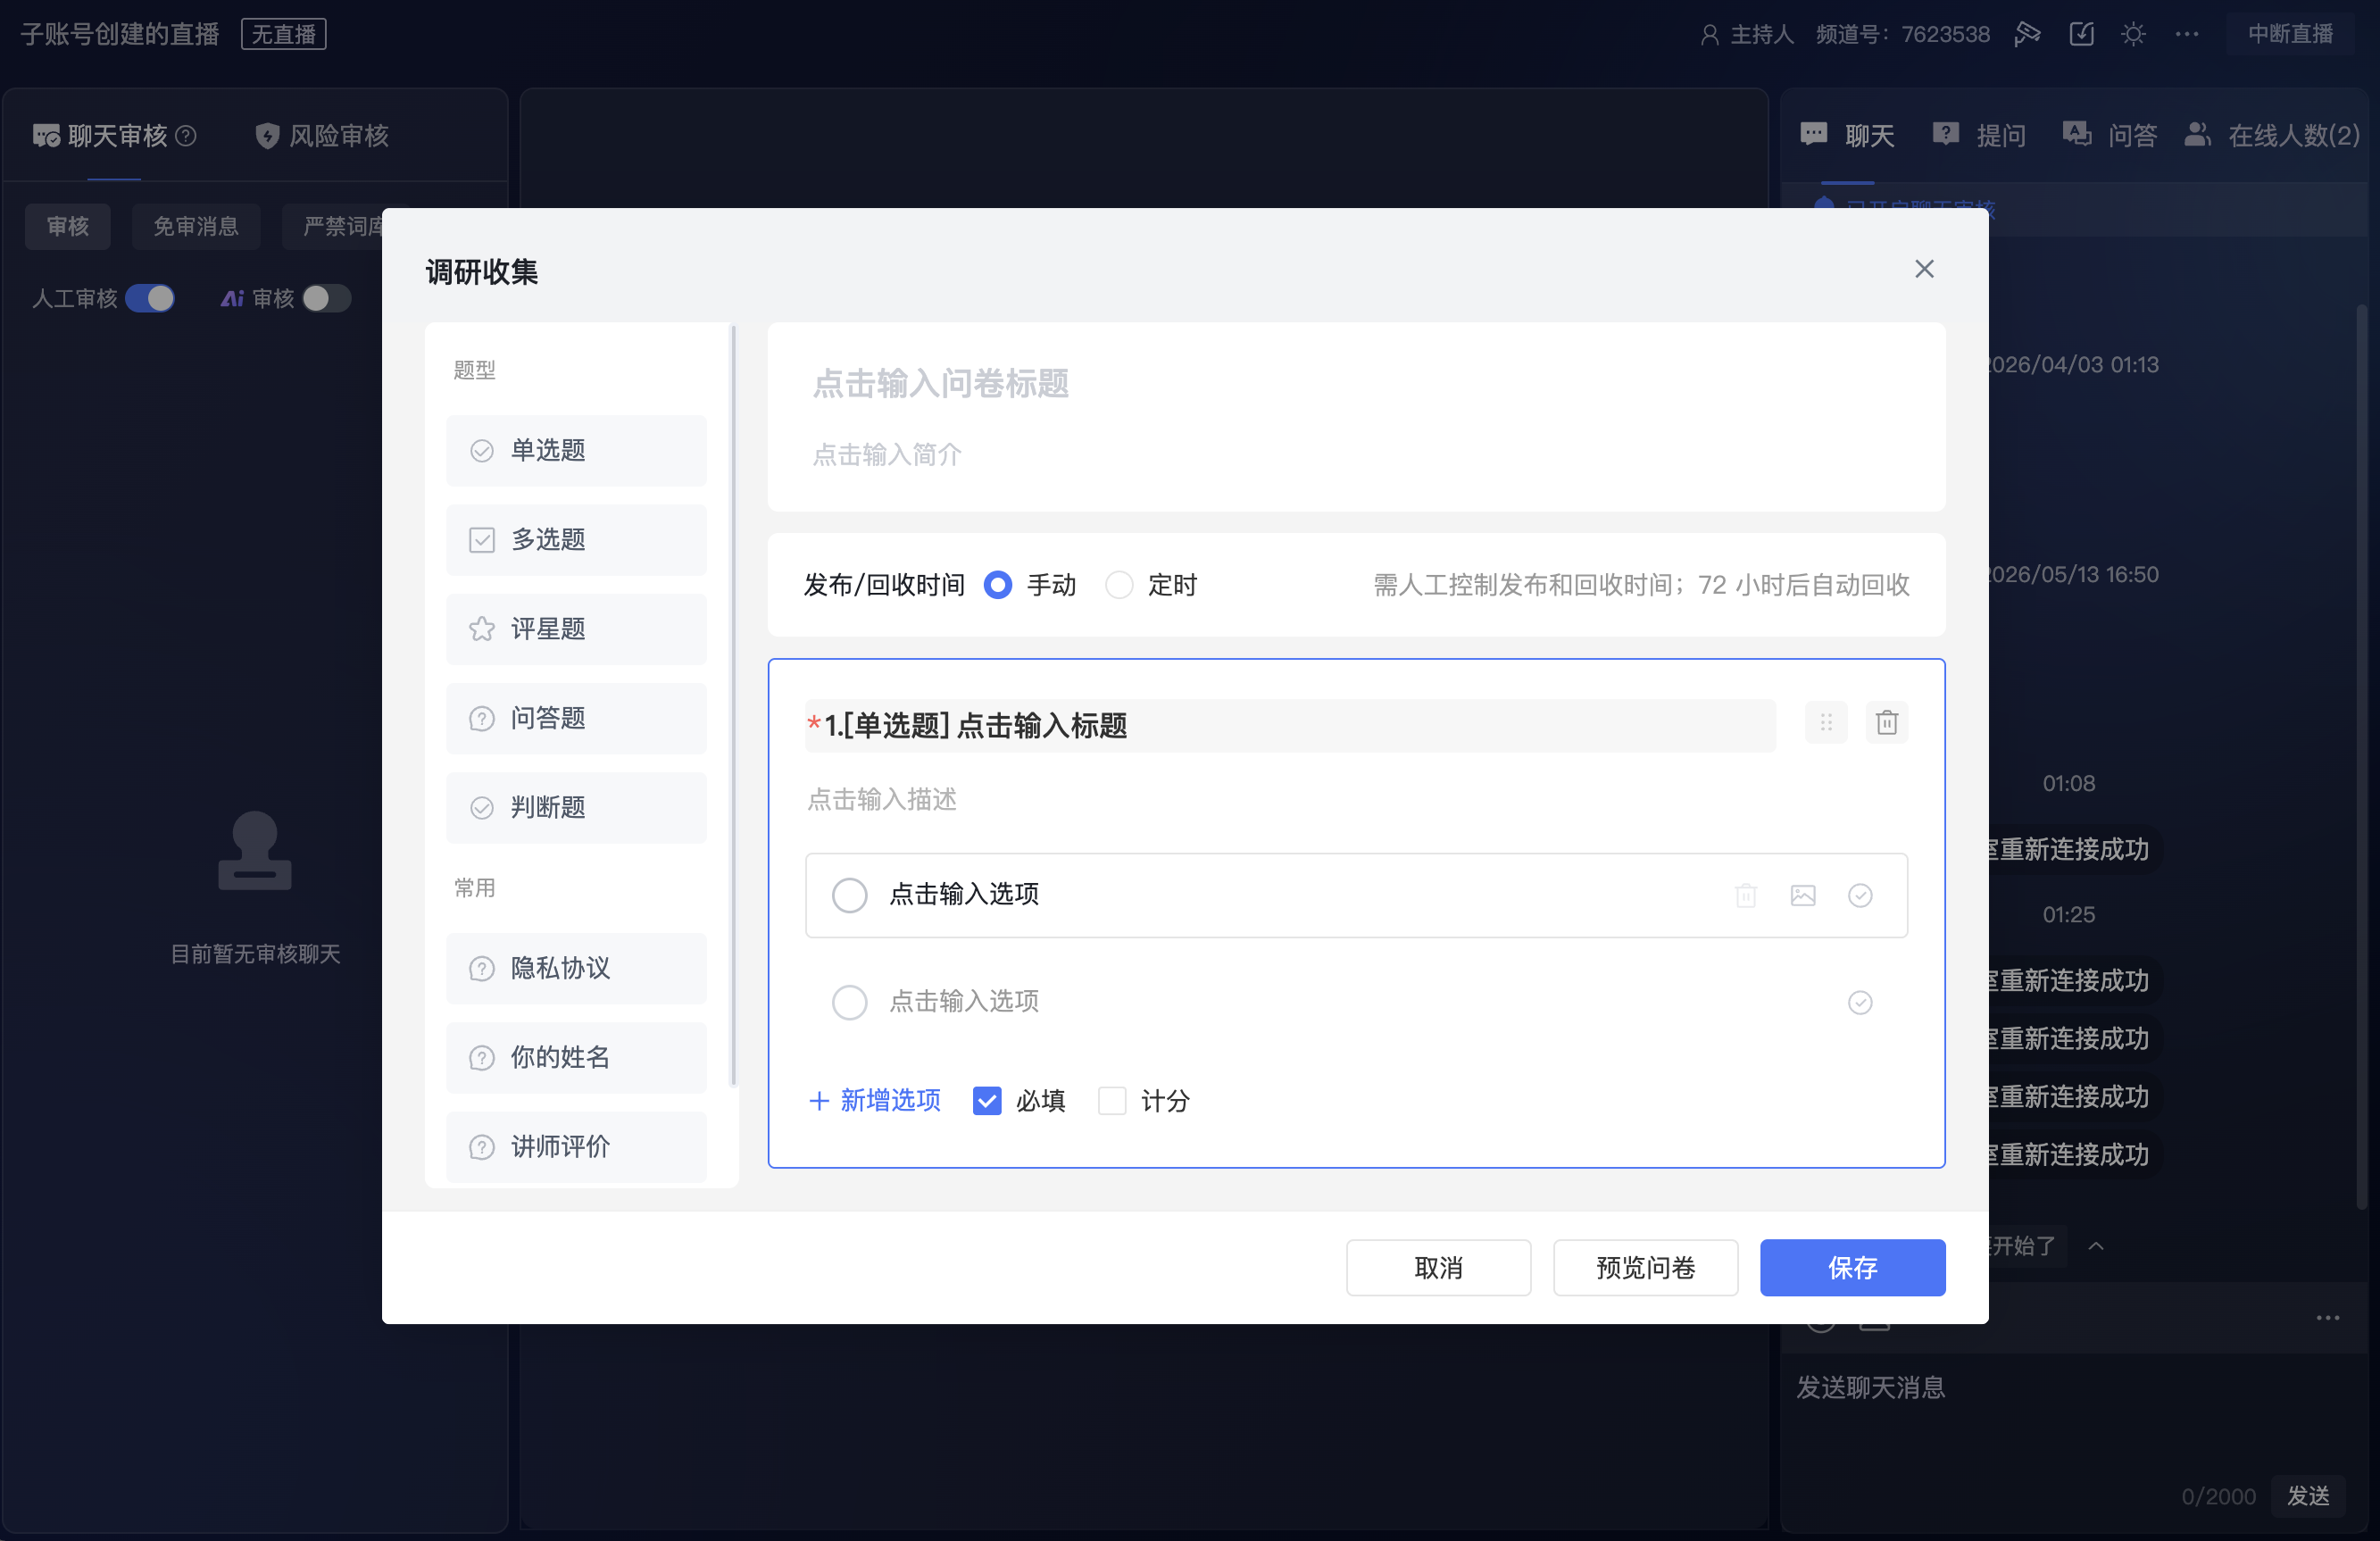Open the 聊天审核 help question icon
This screenshot has height=1541, width=2380.
click(186, 135)
